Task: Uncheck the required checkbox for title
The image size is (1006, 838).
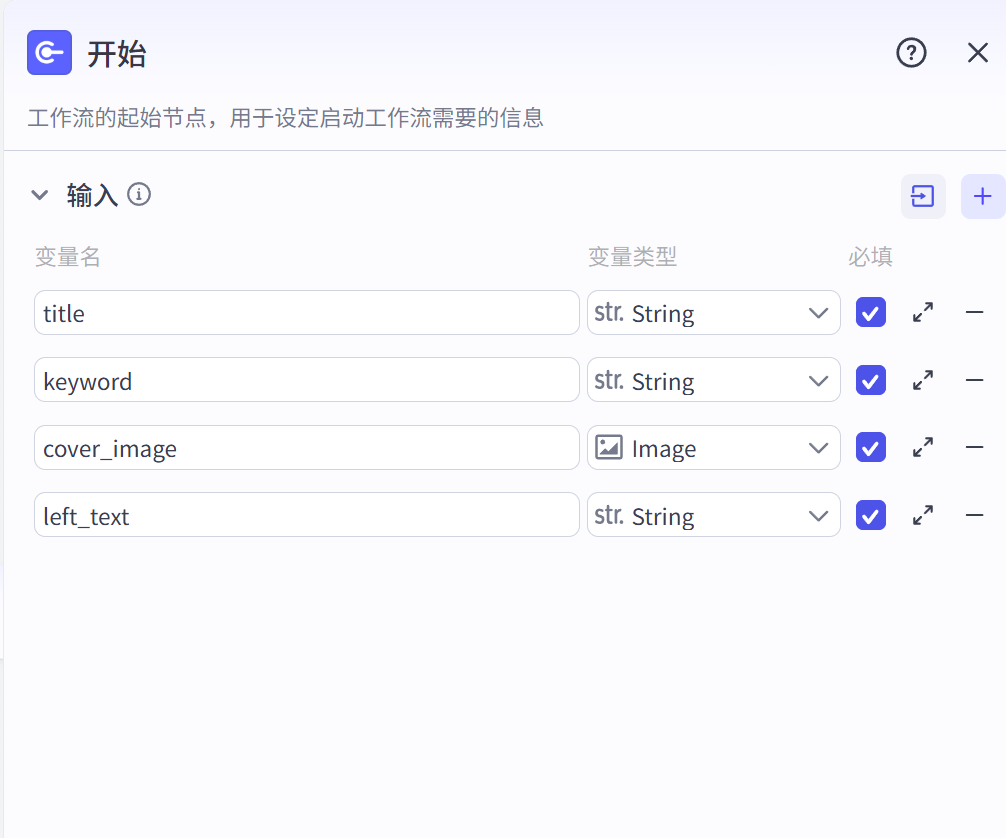Action: point(870,312)
